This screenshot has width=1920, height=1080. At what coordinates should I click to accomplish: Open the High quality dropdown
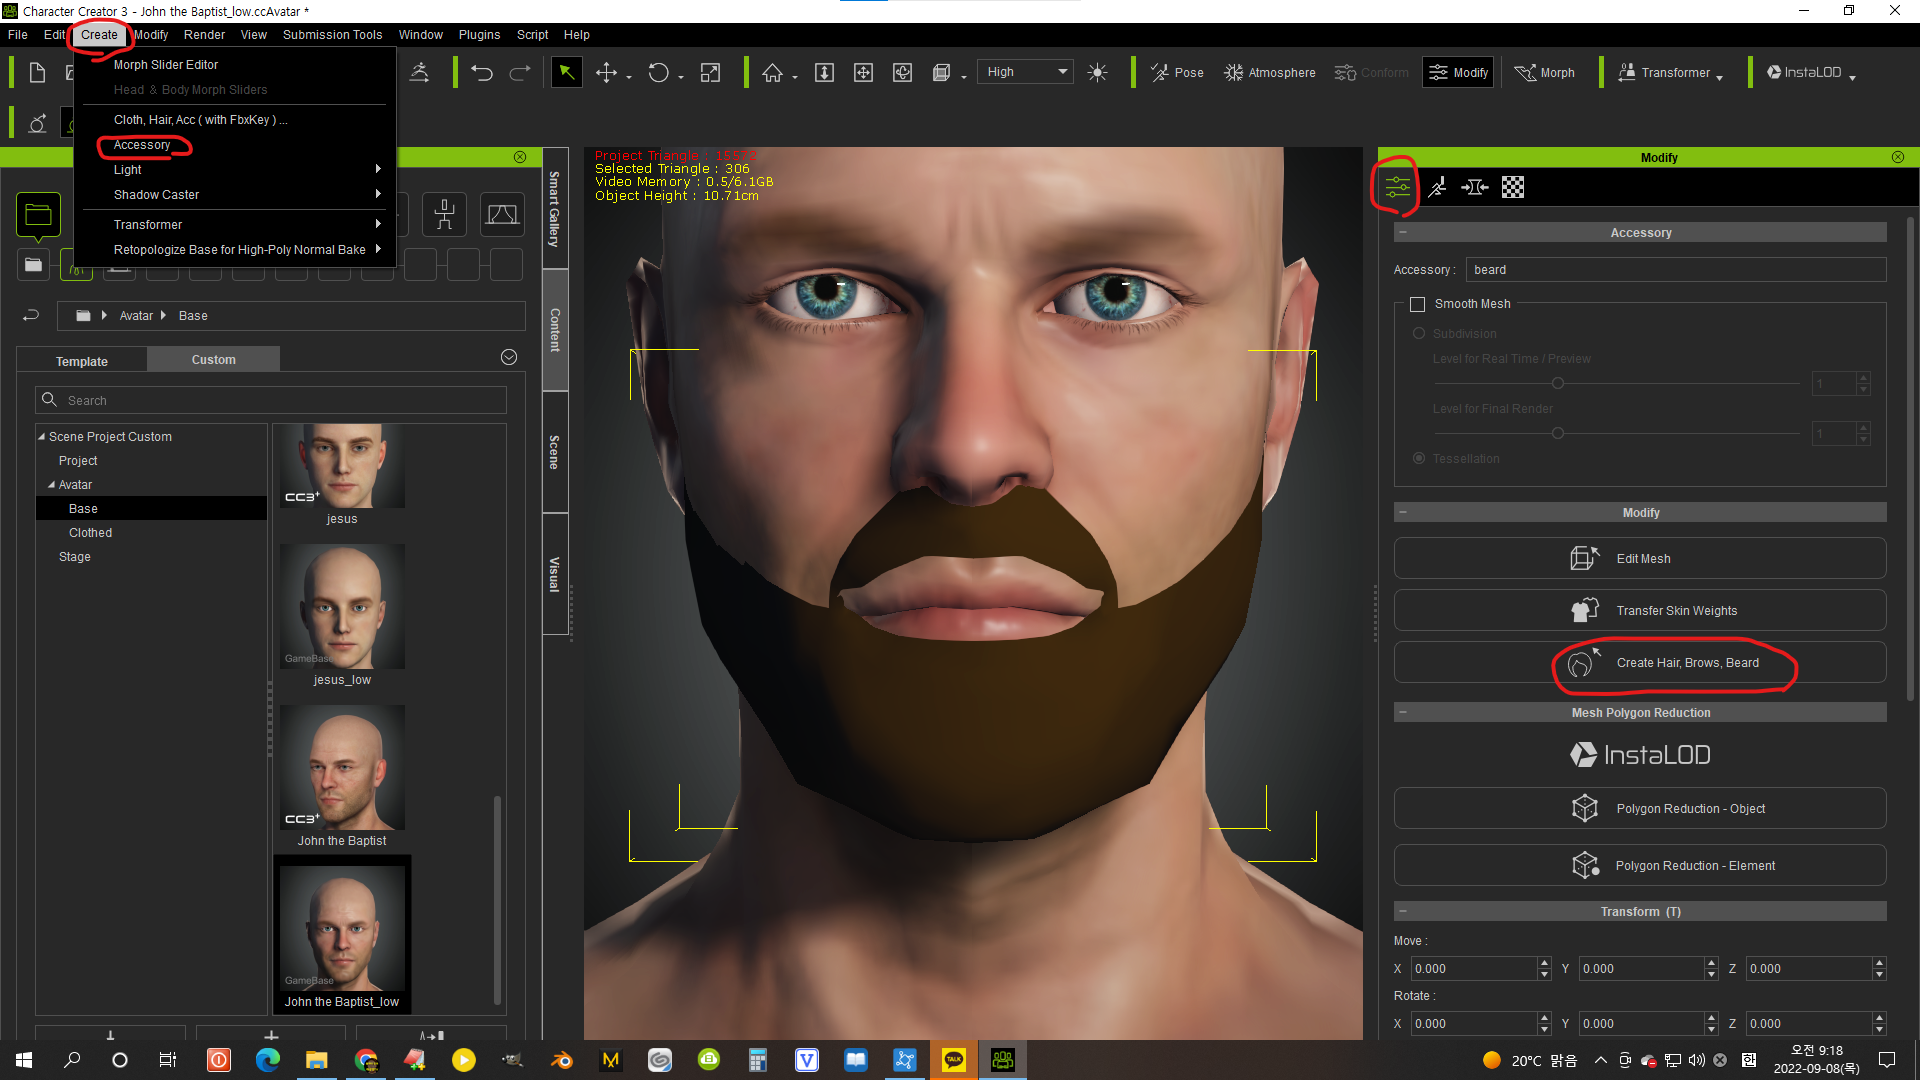click(1024, 72)
